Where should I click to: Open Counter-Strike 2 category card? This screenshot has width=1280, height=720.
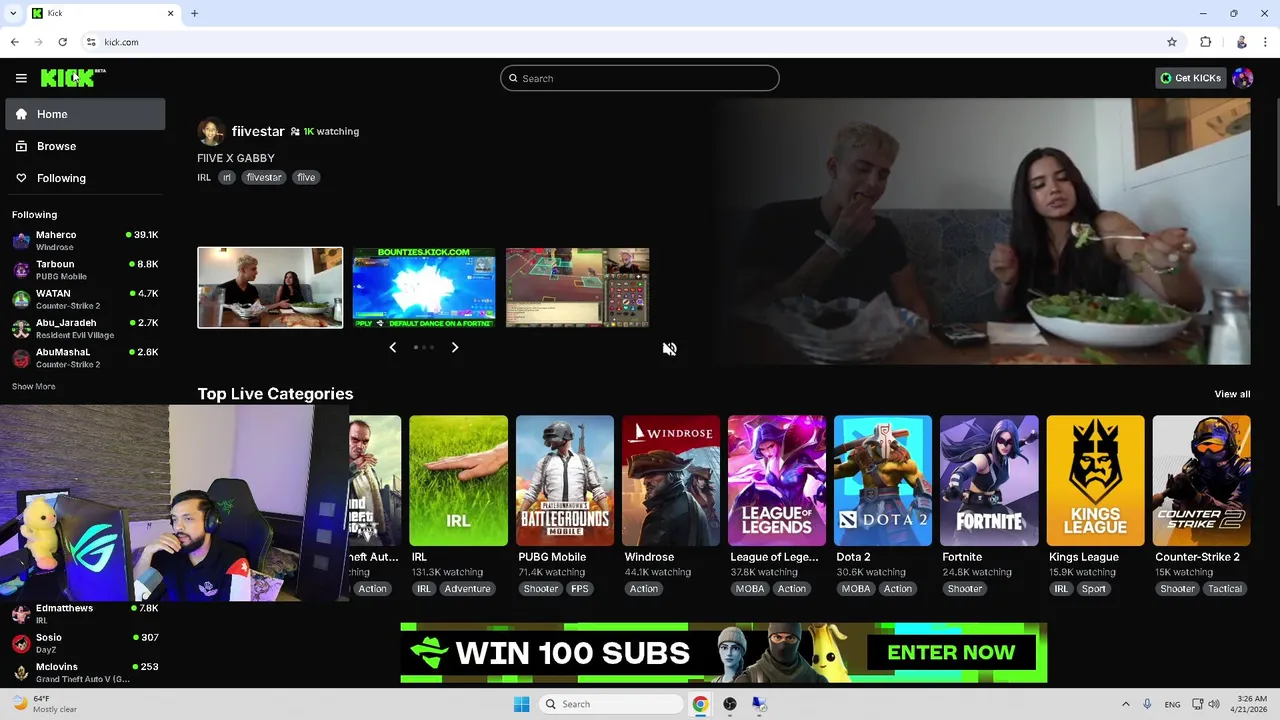1201,481
